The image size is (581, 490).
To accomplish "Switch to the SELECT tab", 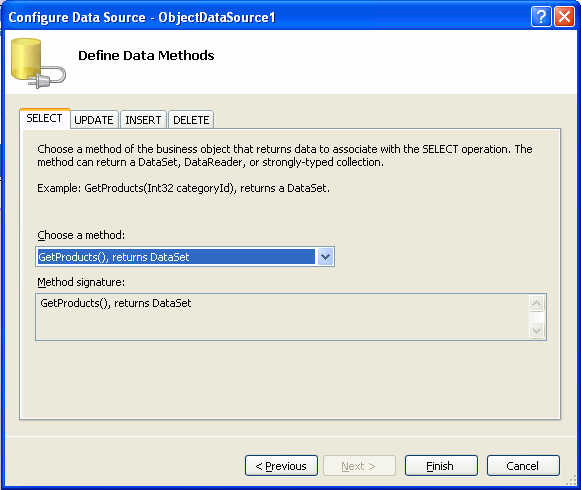I will coord(44,119).
